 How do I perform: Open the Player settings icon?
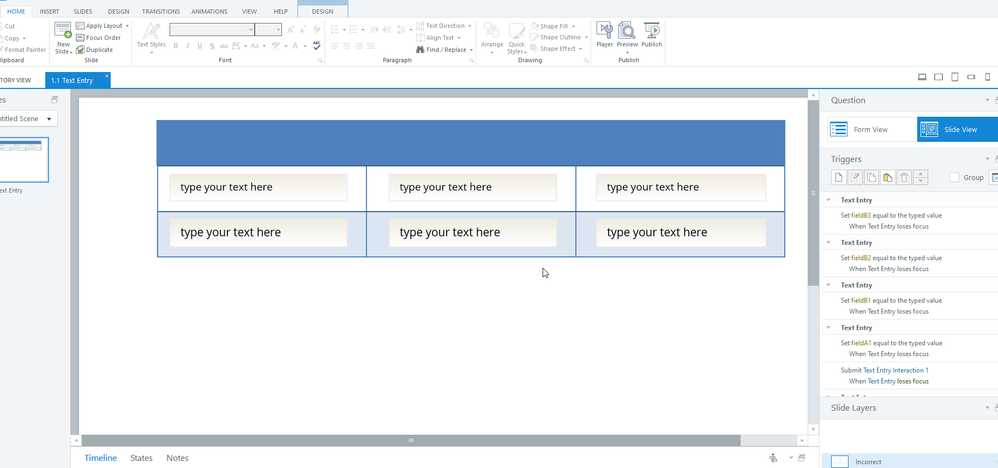(604, 31)
